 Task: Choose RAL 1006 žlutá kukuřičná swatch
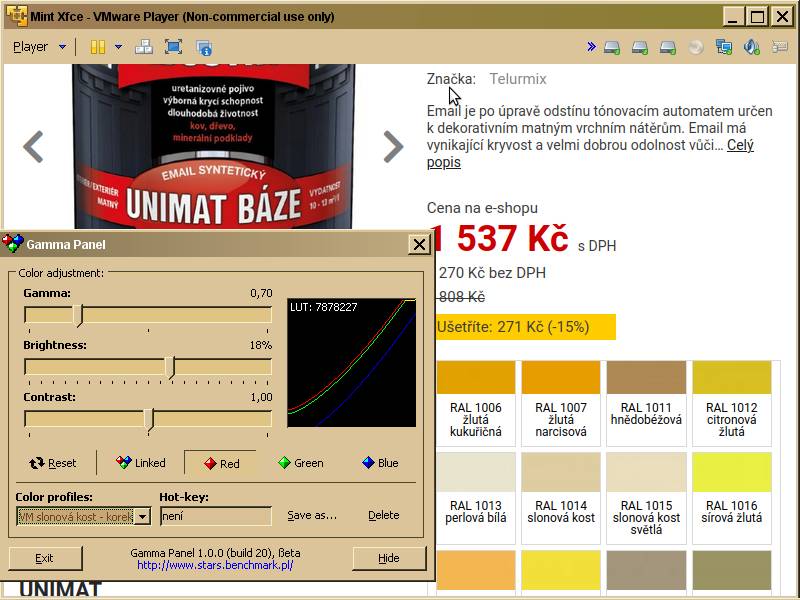click(x=476, y=403)
